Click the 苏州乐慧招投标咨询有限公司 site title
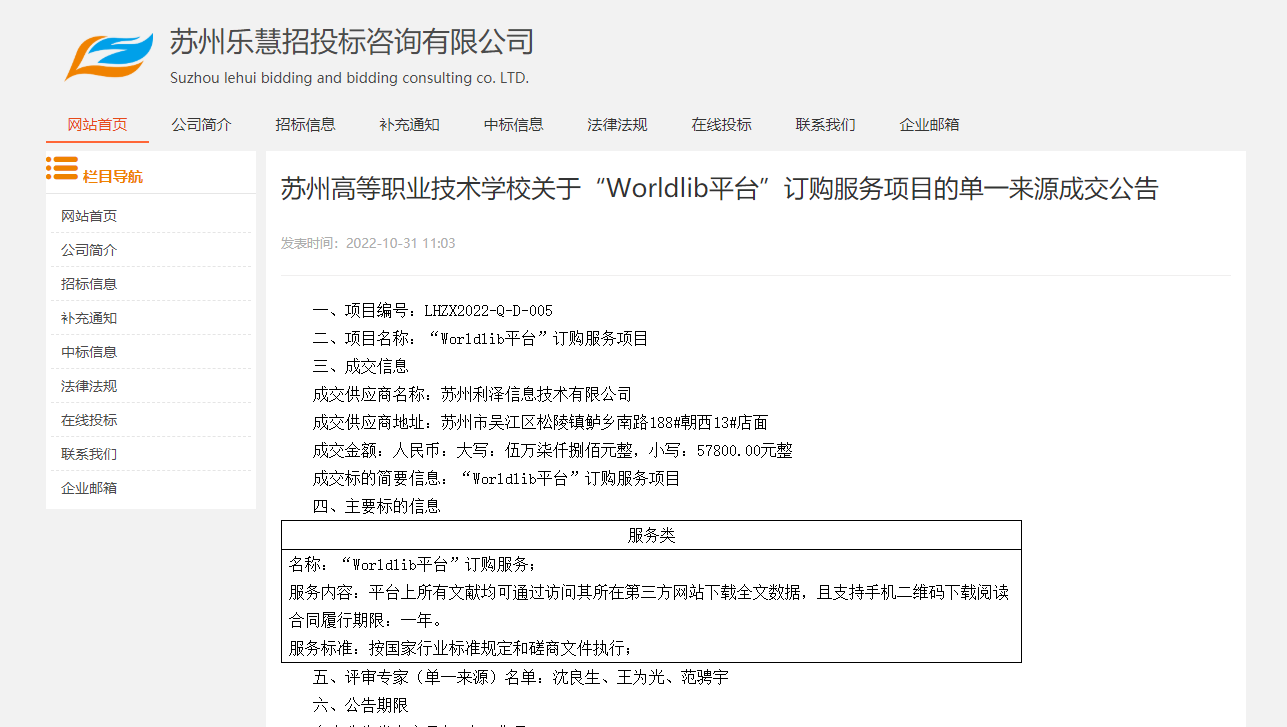This screenshot has height=727, width=1287. pyautogui.click(x=352, y=42)
